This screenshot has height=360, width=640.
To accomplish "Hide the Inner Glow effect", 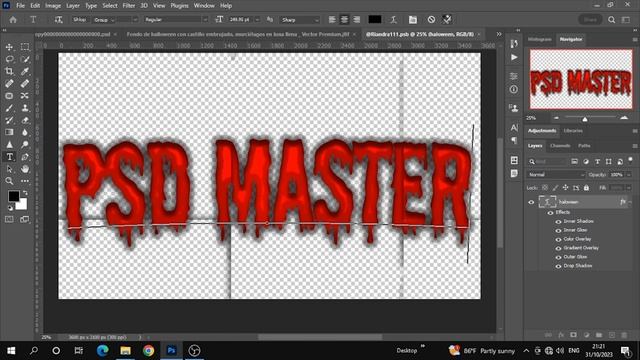I will point(558,231).
